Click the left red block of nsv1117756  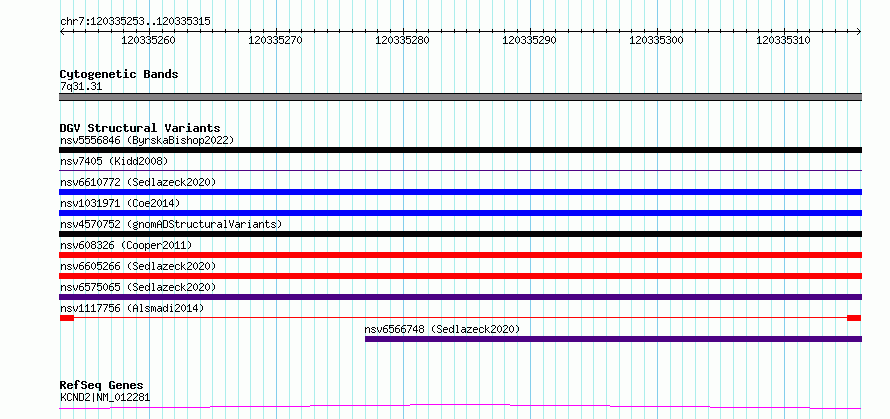click(67, 318)
